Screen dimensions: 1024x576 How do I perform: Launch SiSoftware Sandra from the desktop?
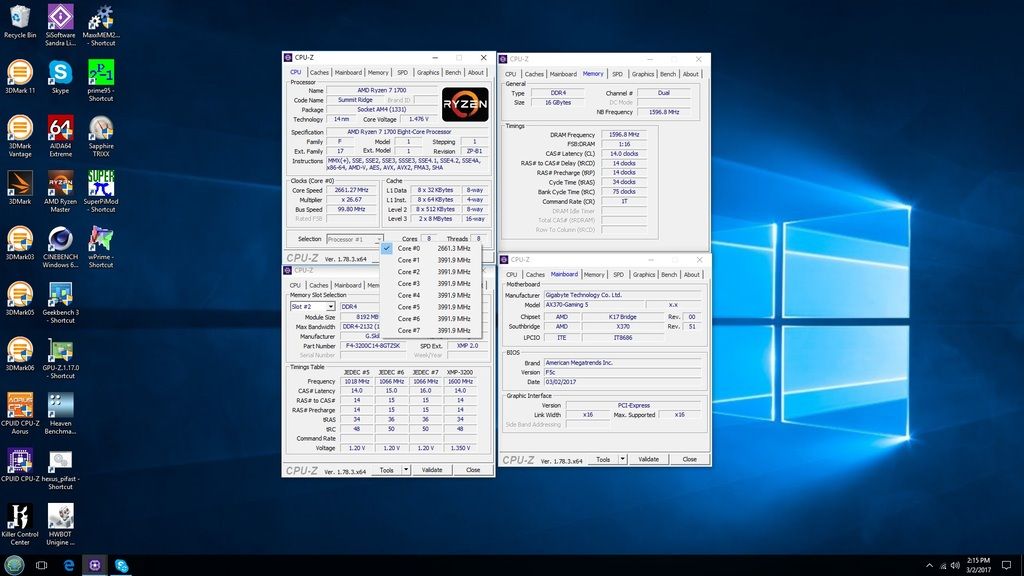tap(60, 25)
